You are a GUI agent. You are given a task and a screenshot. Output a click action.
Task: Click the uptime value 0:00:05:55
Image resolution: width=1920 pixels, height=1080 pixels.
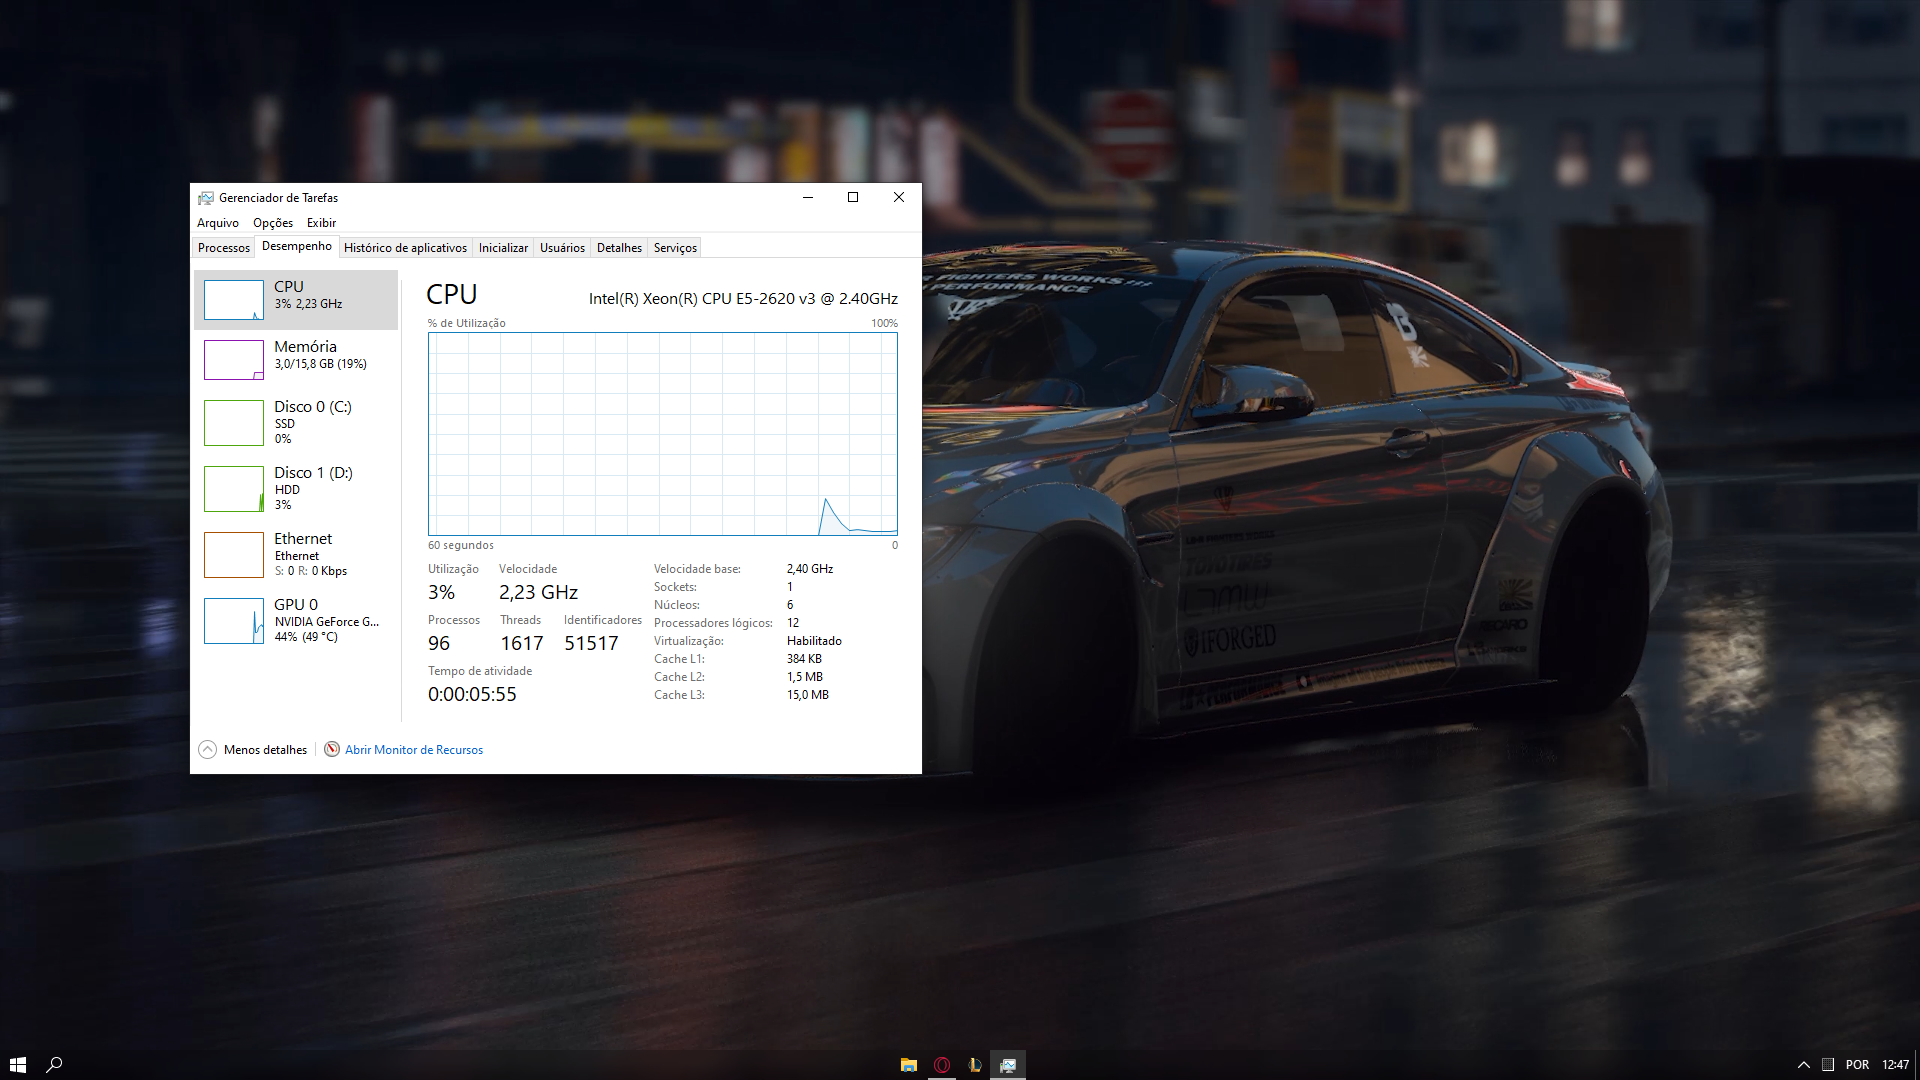[x=472, y=695]
